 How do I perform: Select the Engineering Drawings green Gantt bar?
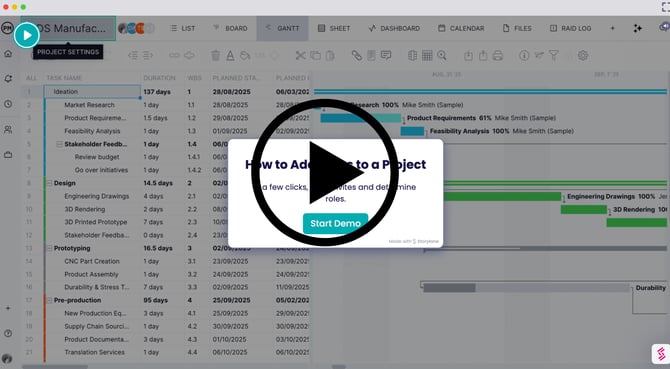(x=502, y=196)
